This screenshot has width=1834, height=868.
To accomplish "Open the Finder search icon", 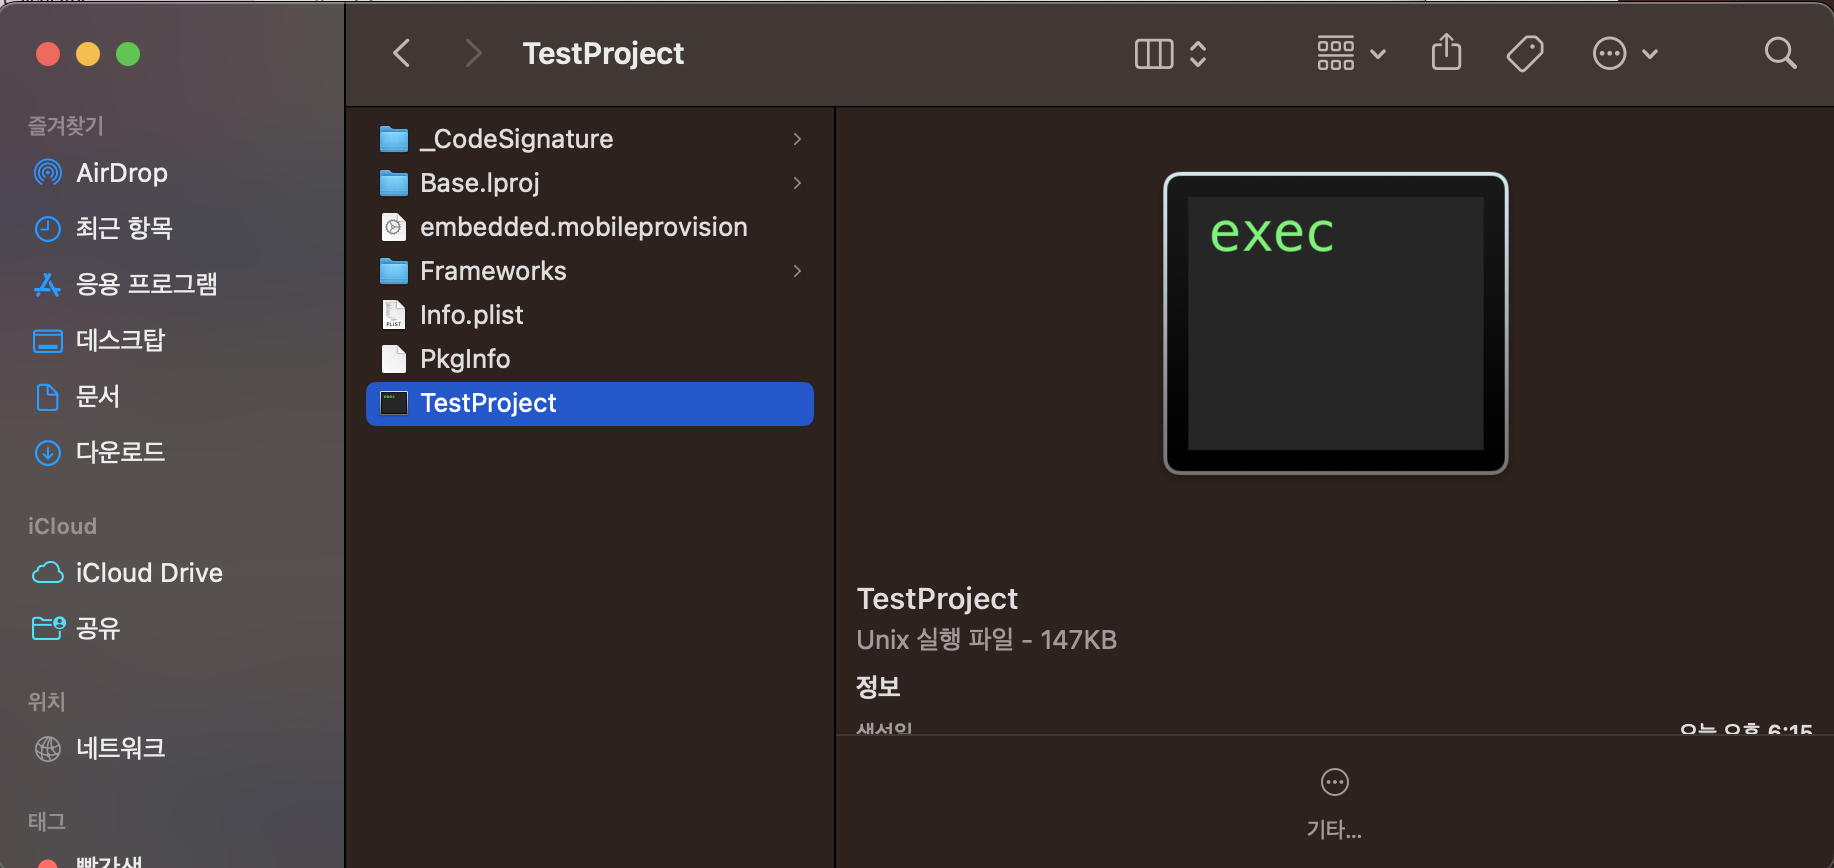I will [1780, 53].
